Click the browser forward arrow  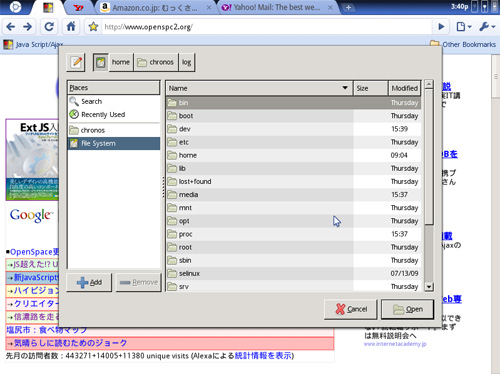point(28,27)
